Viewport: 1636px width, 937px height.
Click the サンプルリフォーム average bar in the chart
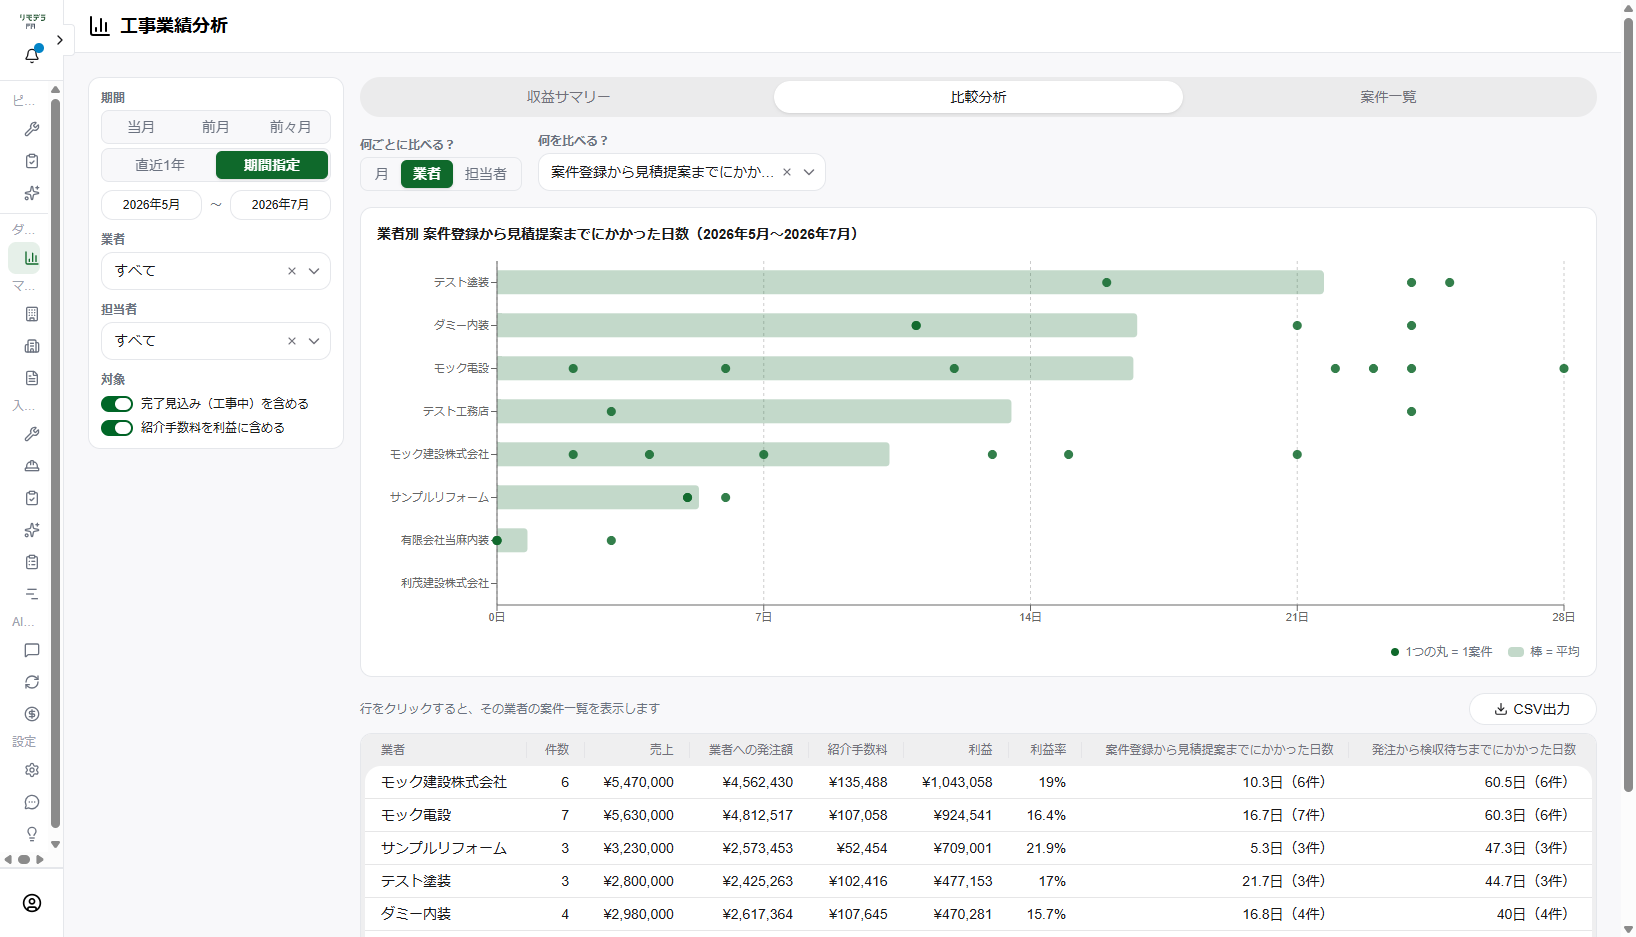point(598,497)
